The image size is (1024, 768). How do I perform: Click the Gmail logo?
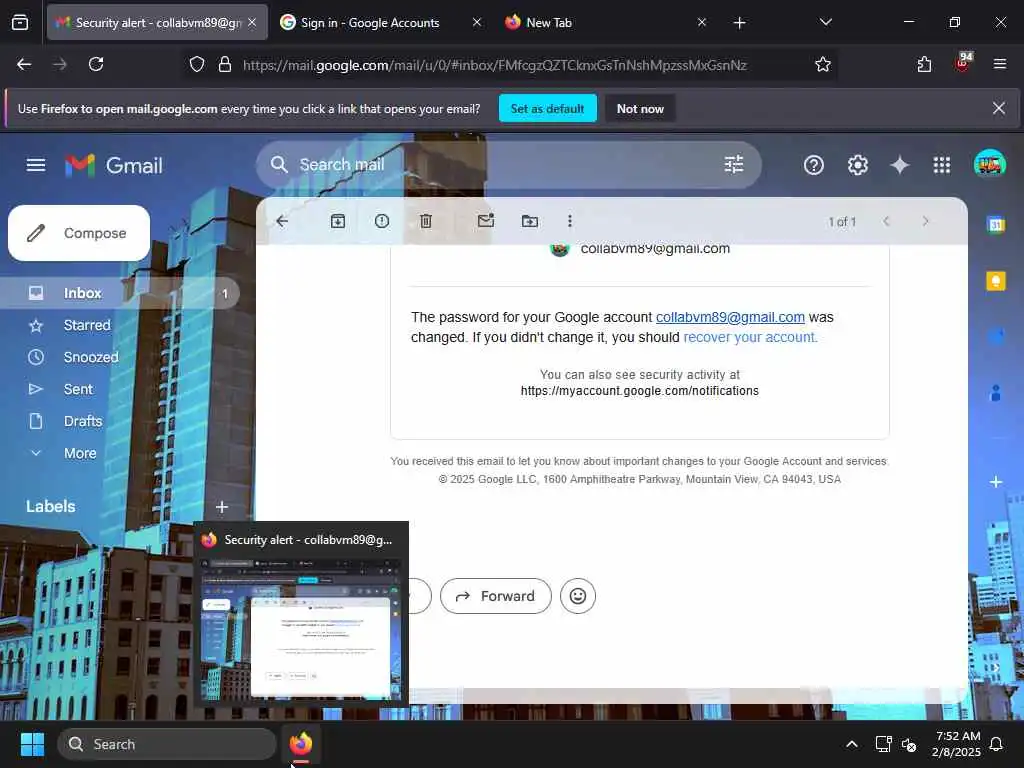(x=114, y=165)
